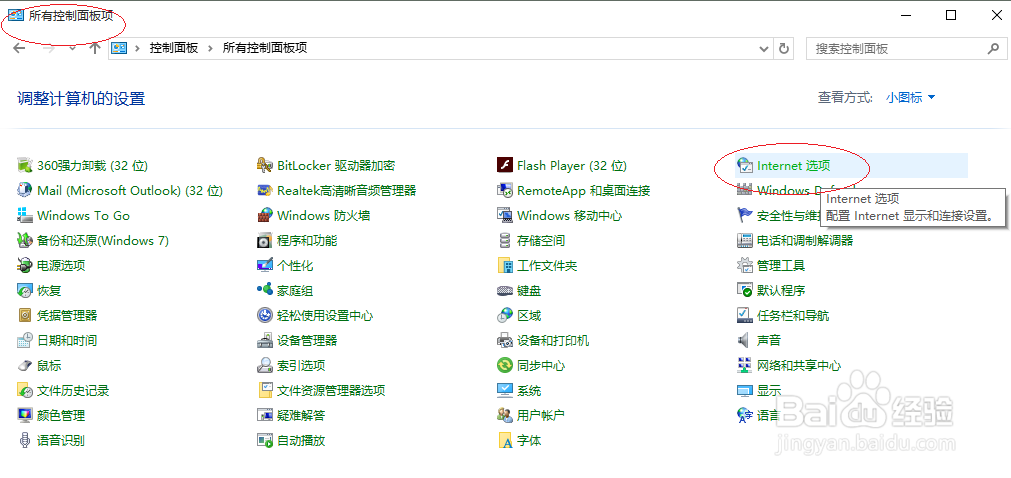Go up one level with the up arrow

[95, 48]
